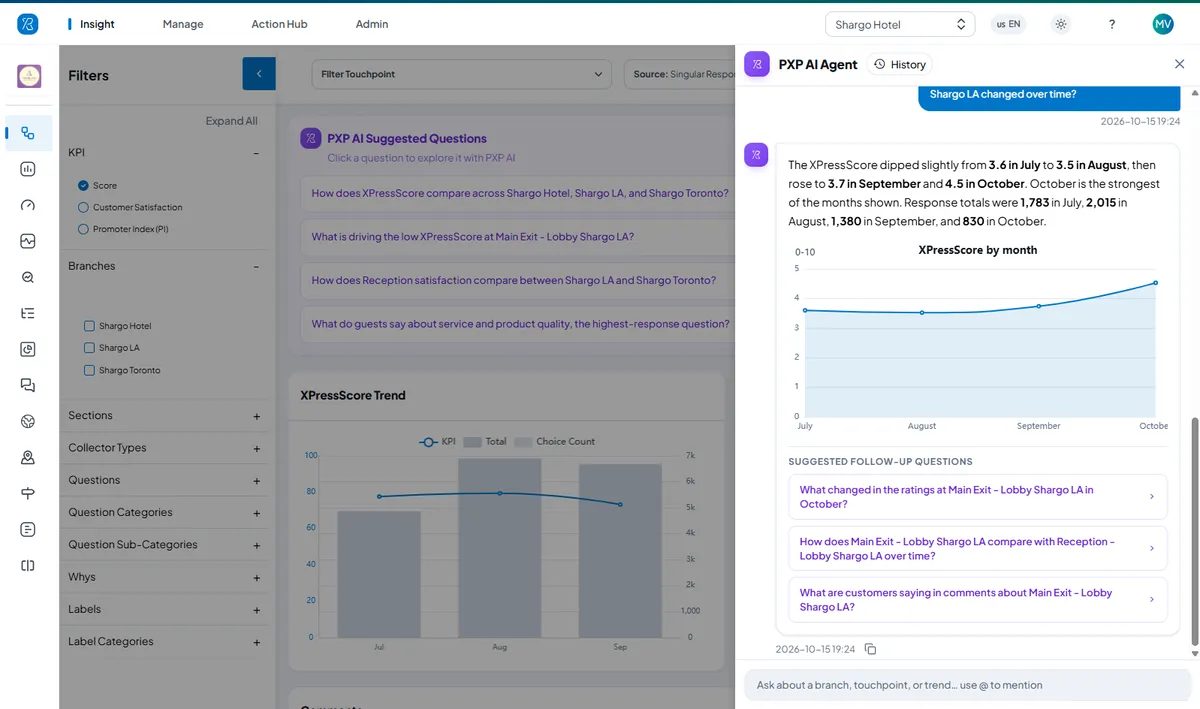Open the MV user avatar menu
This screenshot has width=1200, height=709.
click(1163, 24)
